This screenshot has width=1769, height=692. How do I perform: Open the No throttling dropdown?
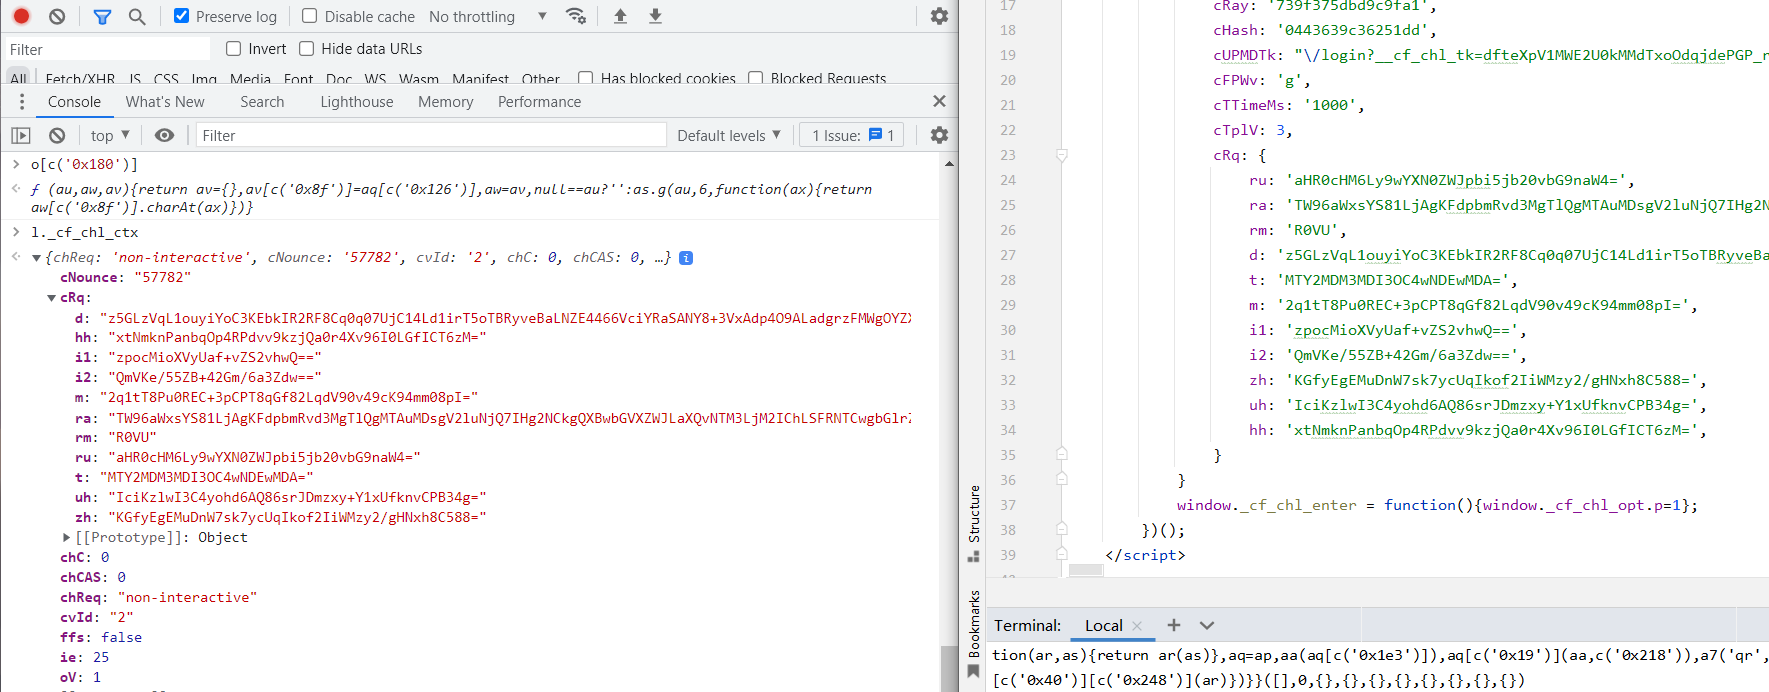tap(487, 16)
